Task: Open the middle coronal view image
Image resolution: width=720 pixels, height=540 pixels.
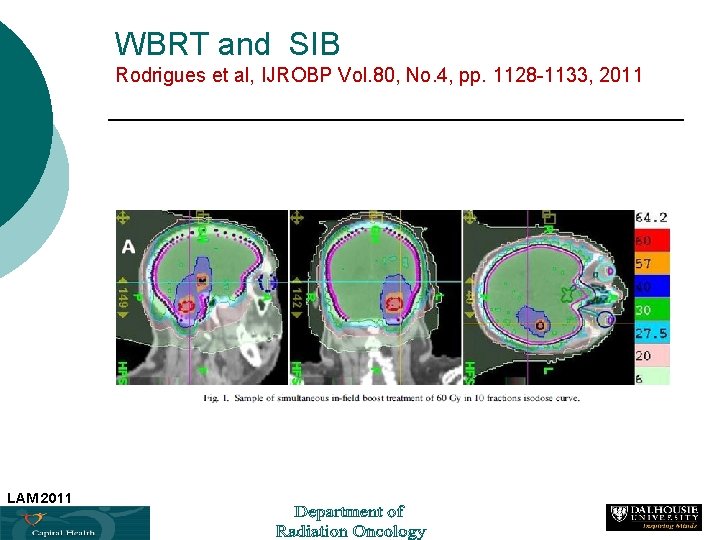Action: click(x=375, y=298)
